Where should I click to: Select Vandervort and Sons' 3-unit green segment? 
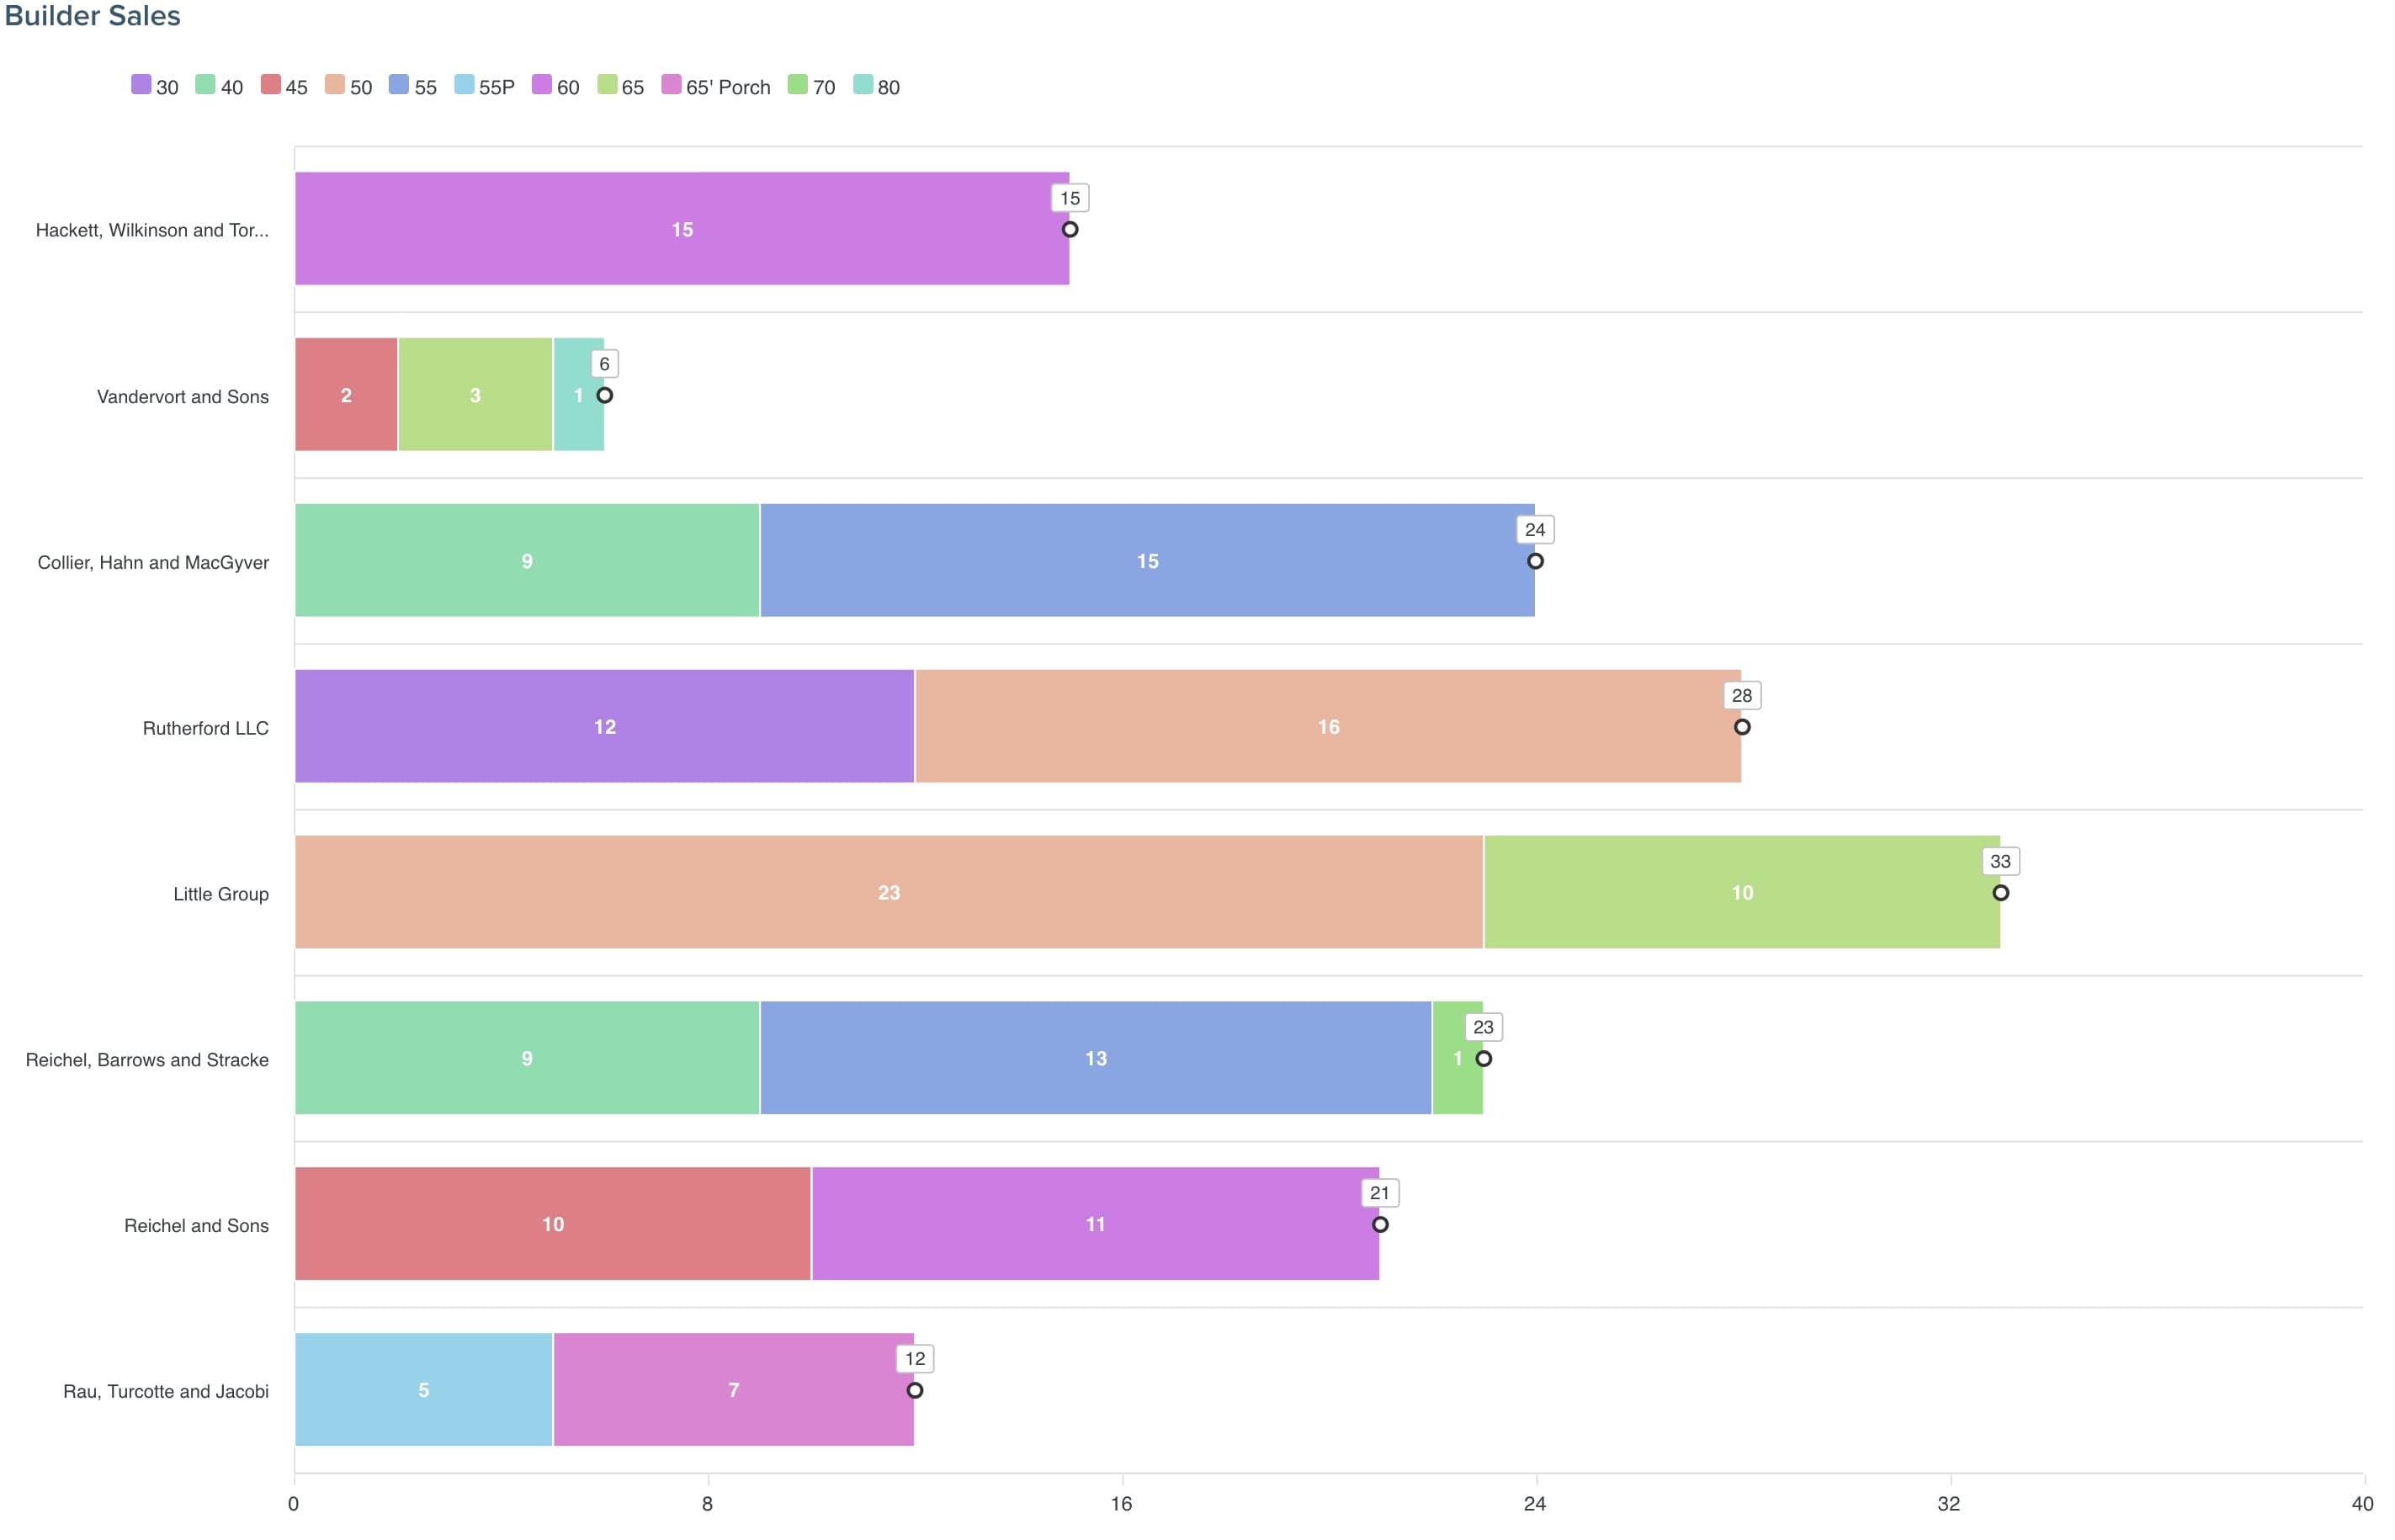point(475,395)
